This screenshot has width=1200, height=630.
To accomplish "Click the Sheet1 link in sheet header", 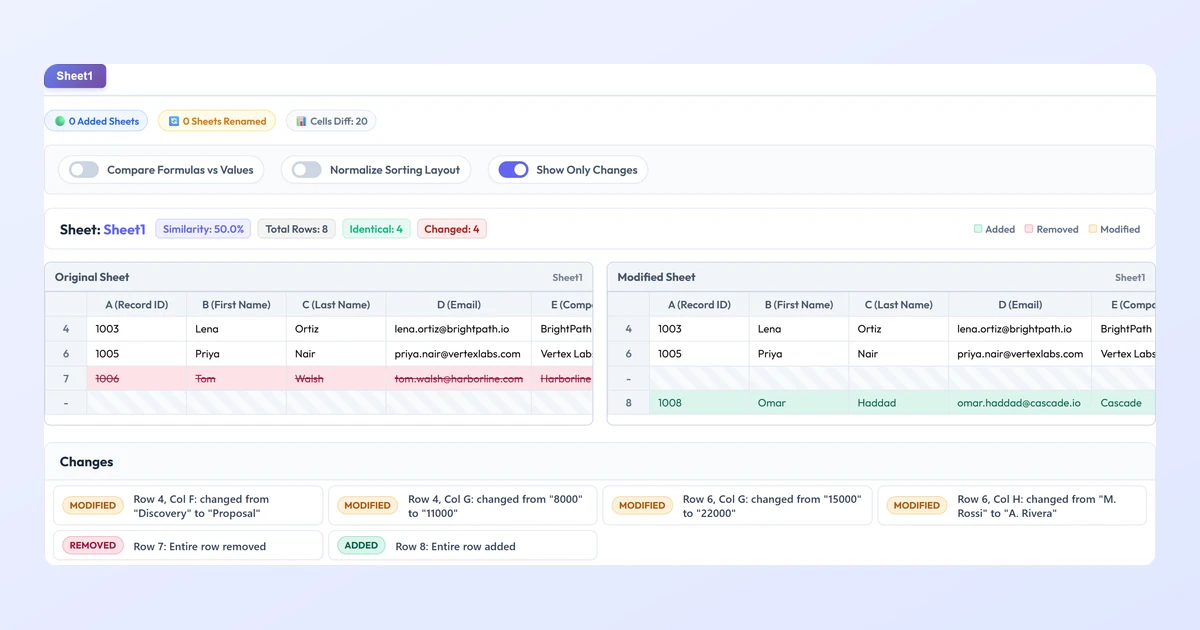I will pyautogui.click(x=124, y=229).
